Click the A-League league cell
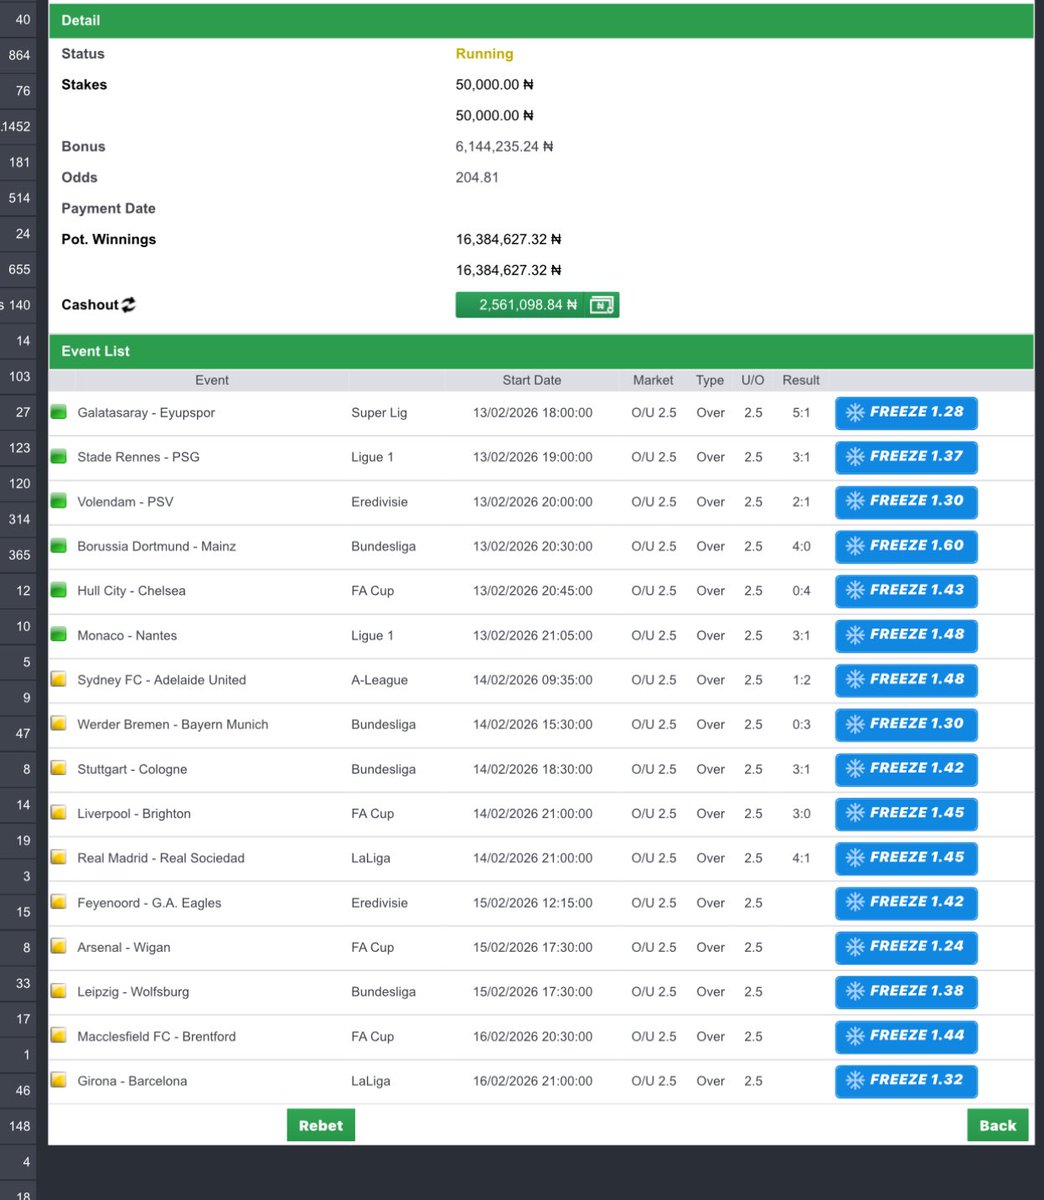 (x=380, y=680)
